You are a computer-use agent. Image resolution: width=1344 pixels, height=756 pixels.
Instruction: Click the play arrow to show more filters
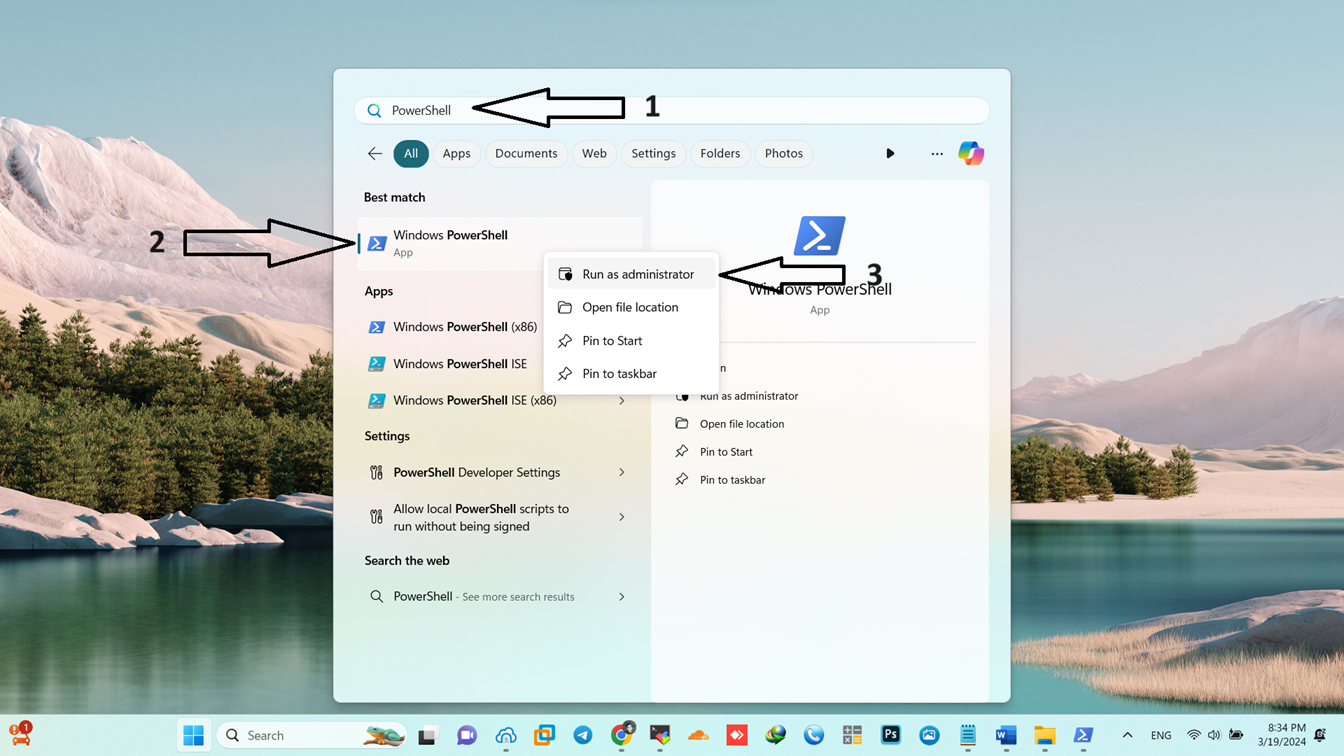(x=890, y=154)
